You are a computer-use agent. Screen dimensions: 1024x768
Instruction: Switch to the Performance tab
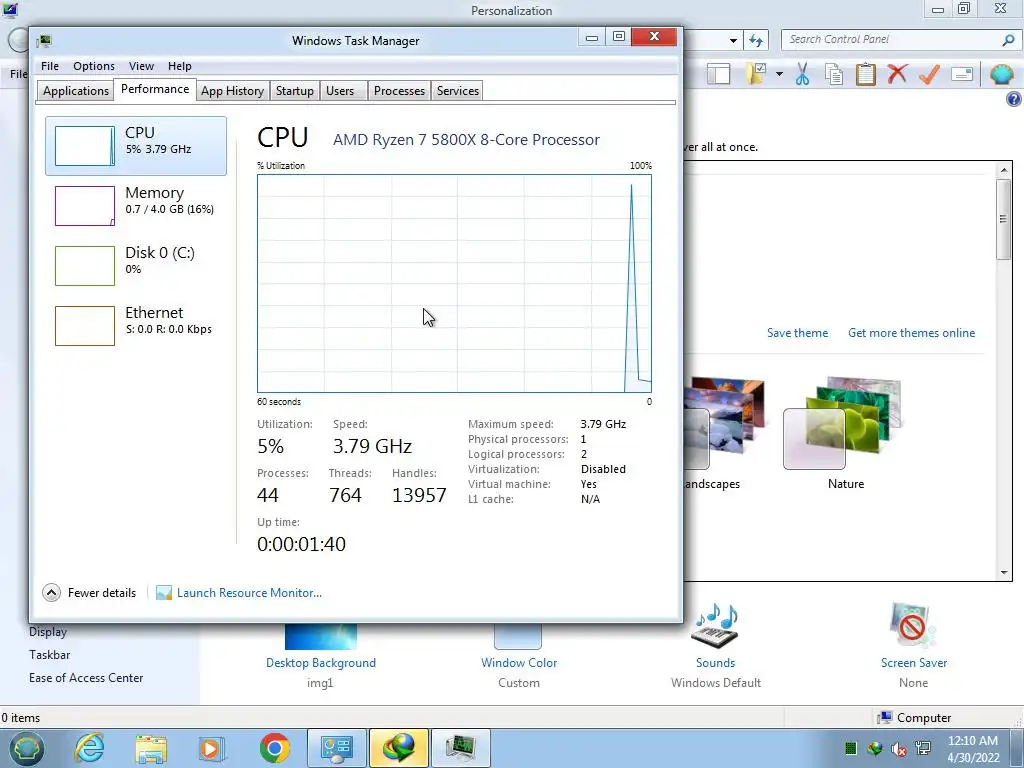point(155,89)
